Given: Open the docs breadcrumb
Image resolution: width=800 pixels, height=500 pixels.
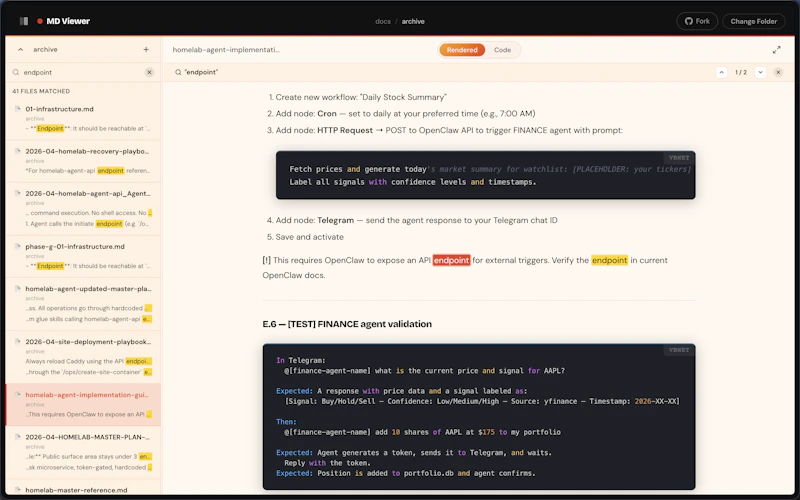Looking at the screenshot, I should pos(383,21).
